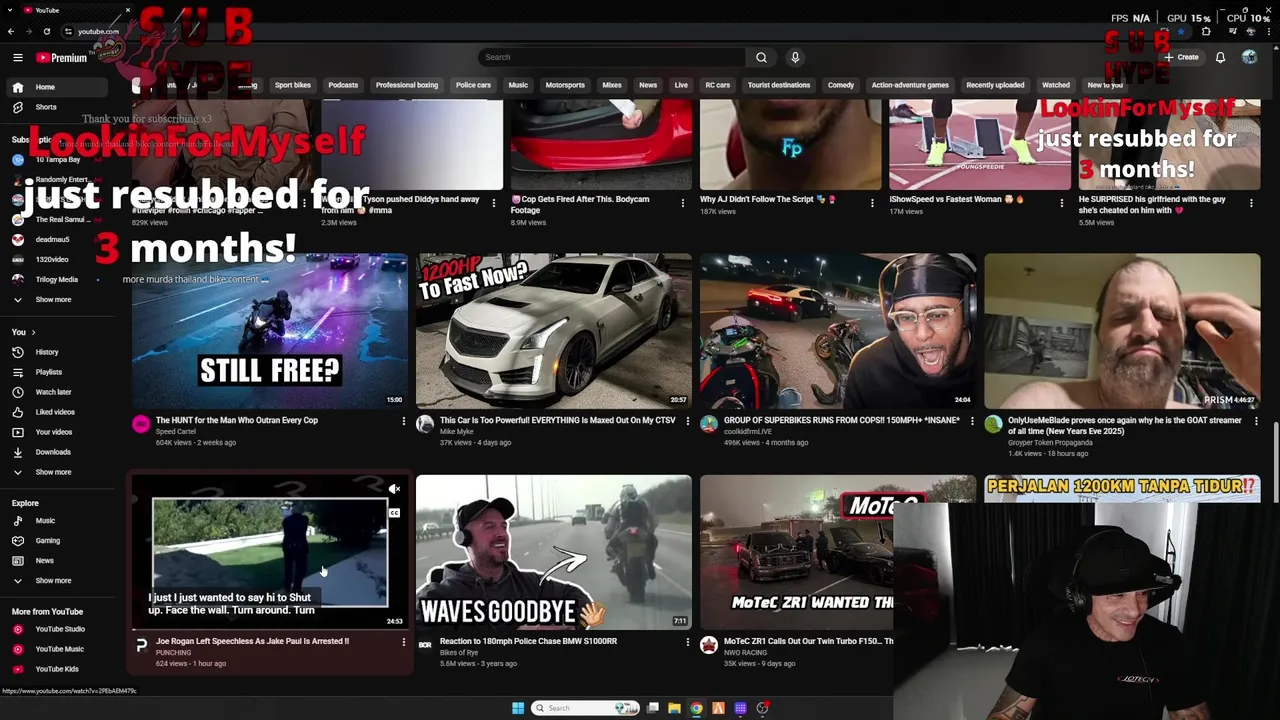Open YouTube Studio link in sidebar
The image size is (1280, 720).
pos(55,629)
